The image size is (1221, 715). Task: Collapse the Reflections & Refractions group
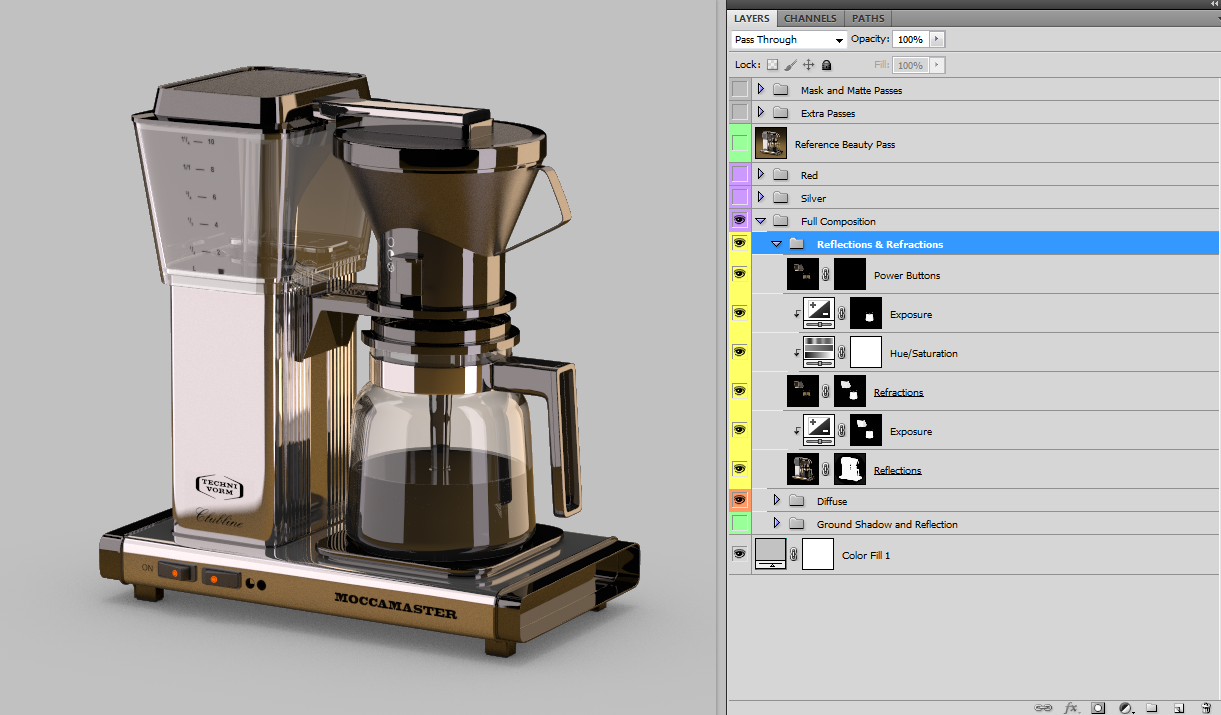tap(776, 244)
